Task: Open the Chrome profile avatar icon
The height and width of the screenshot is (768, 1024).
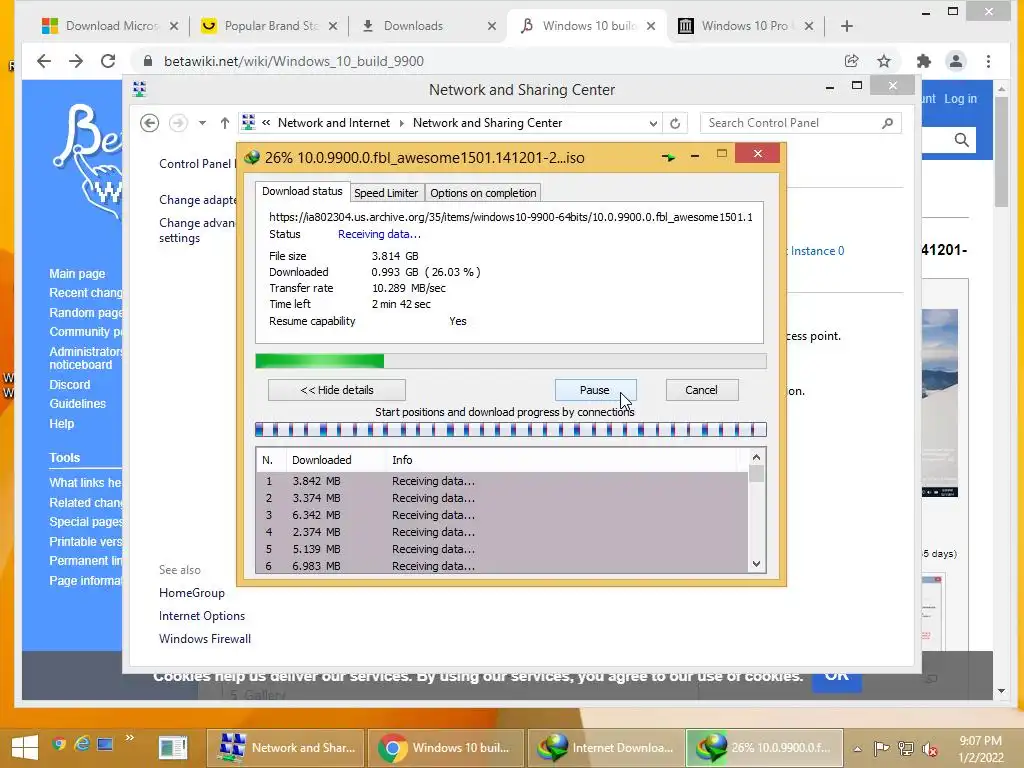Action: click(x=955, y=61)
